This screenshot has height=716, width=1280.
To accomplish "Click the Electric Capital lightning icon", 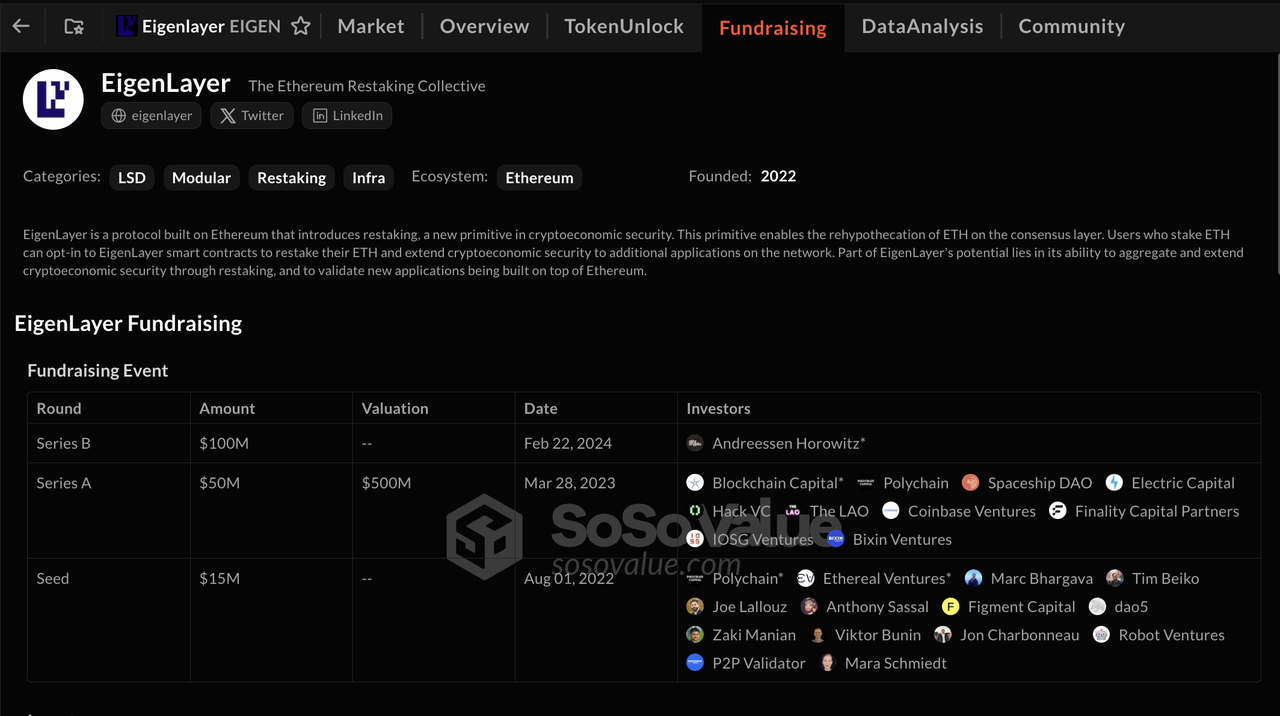I will (x=1114, y=483).
